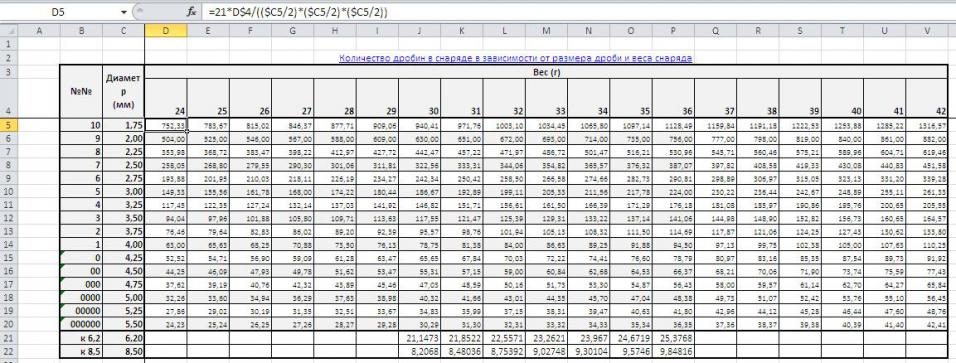Select cell P22 with value 9,84816
The height and width of the screenshot is (363, 956).
674,351
